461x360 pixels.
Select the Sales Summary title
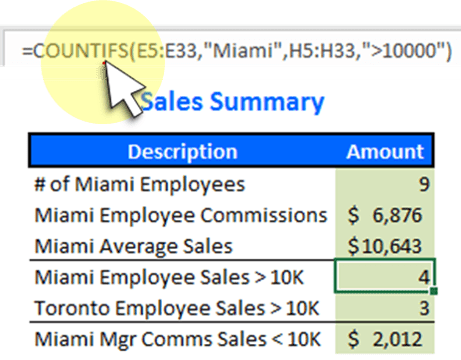233,102
